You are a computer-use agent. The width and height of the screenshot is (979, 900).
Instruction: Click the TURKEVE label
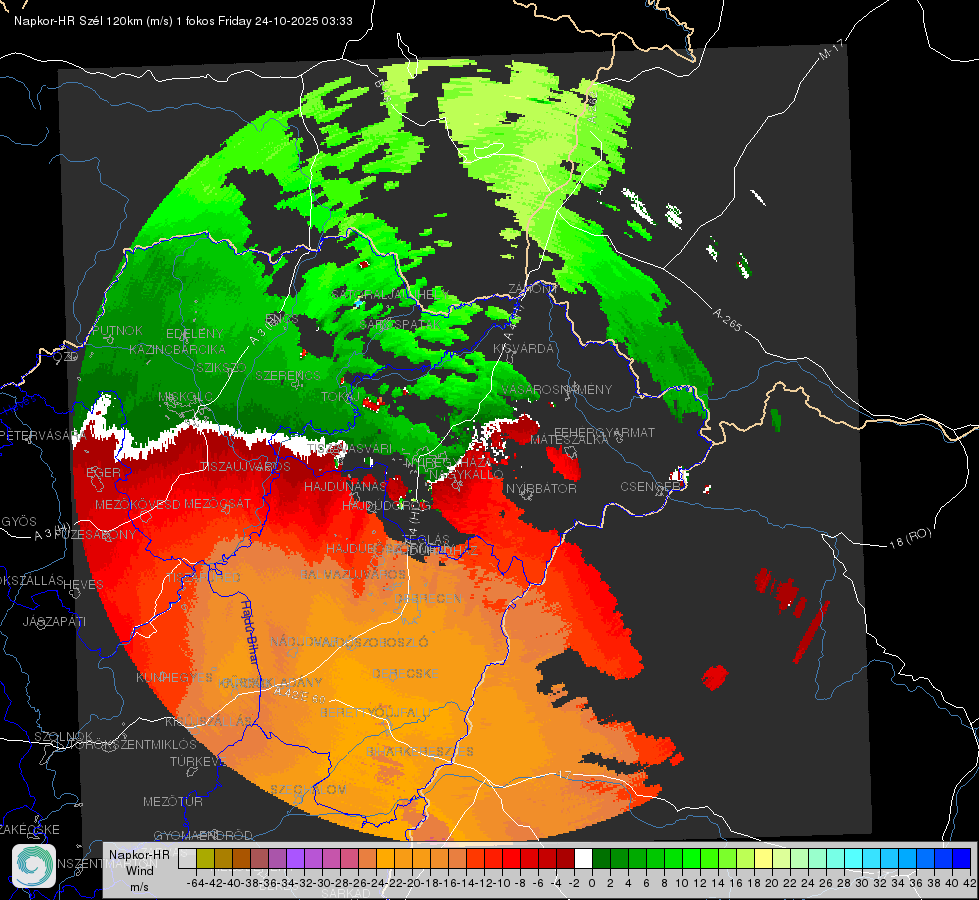(x=197, y=762)
